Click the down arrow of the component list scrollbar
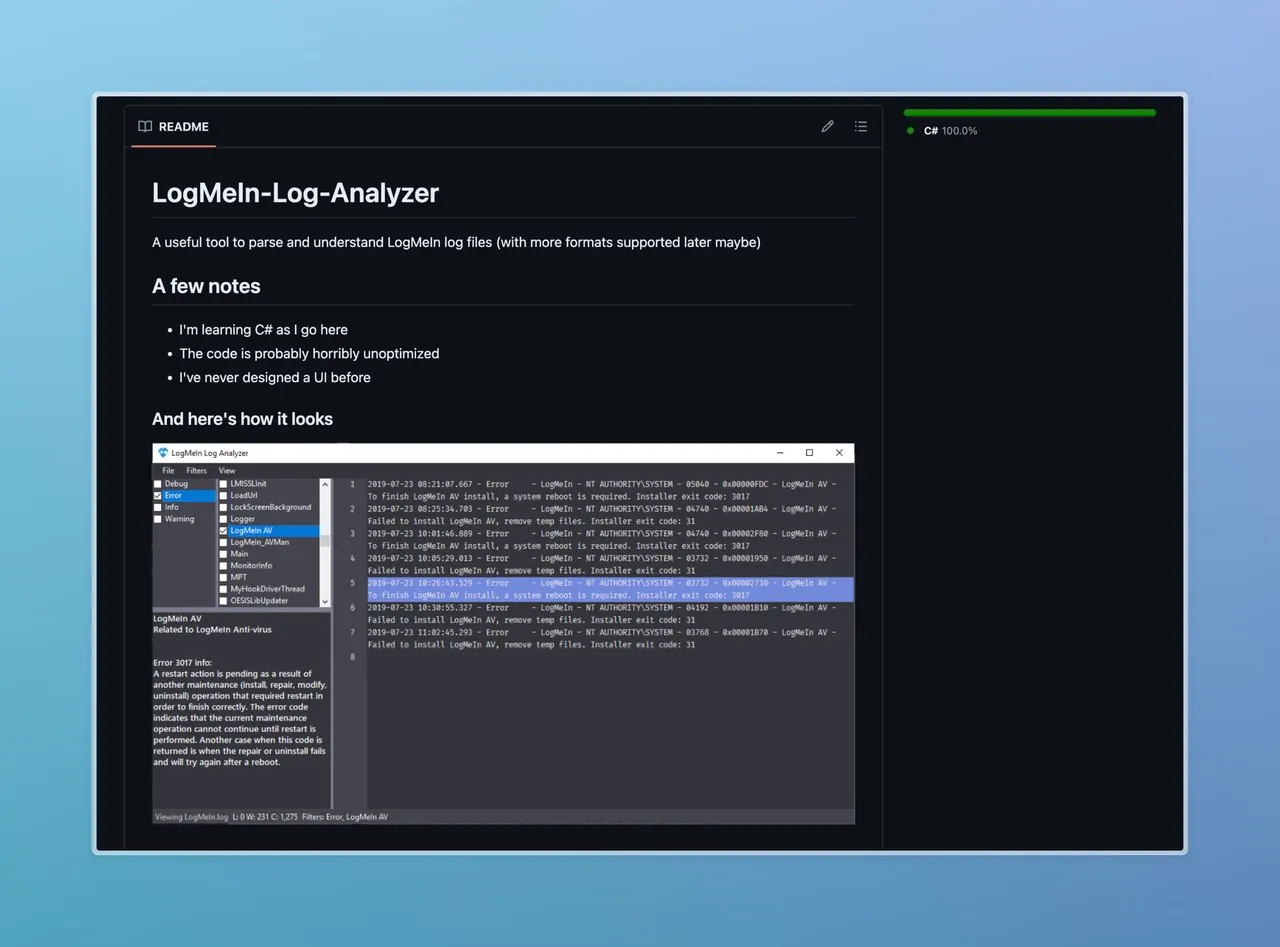The image size is (1280, 947). click(x=325, y=601)
